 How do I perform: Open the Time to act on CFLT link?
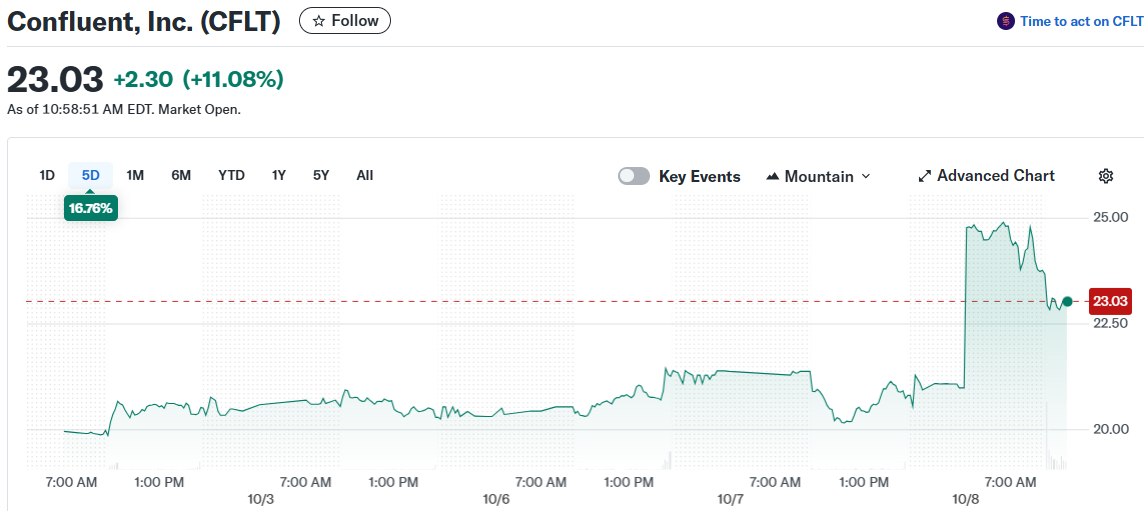[1078, 21]
